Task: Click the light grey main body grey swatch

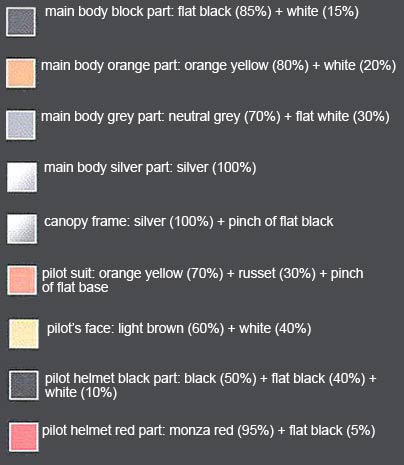Action: pyautogui.click(x=21, y=125)
